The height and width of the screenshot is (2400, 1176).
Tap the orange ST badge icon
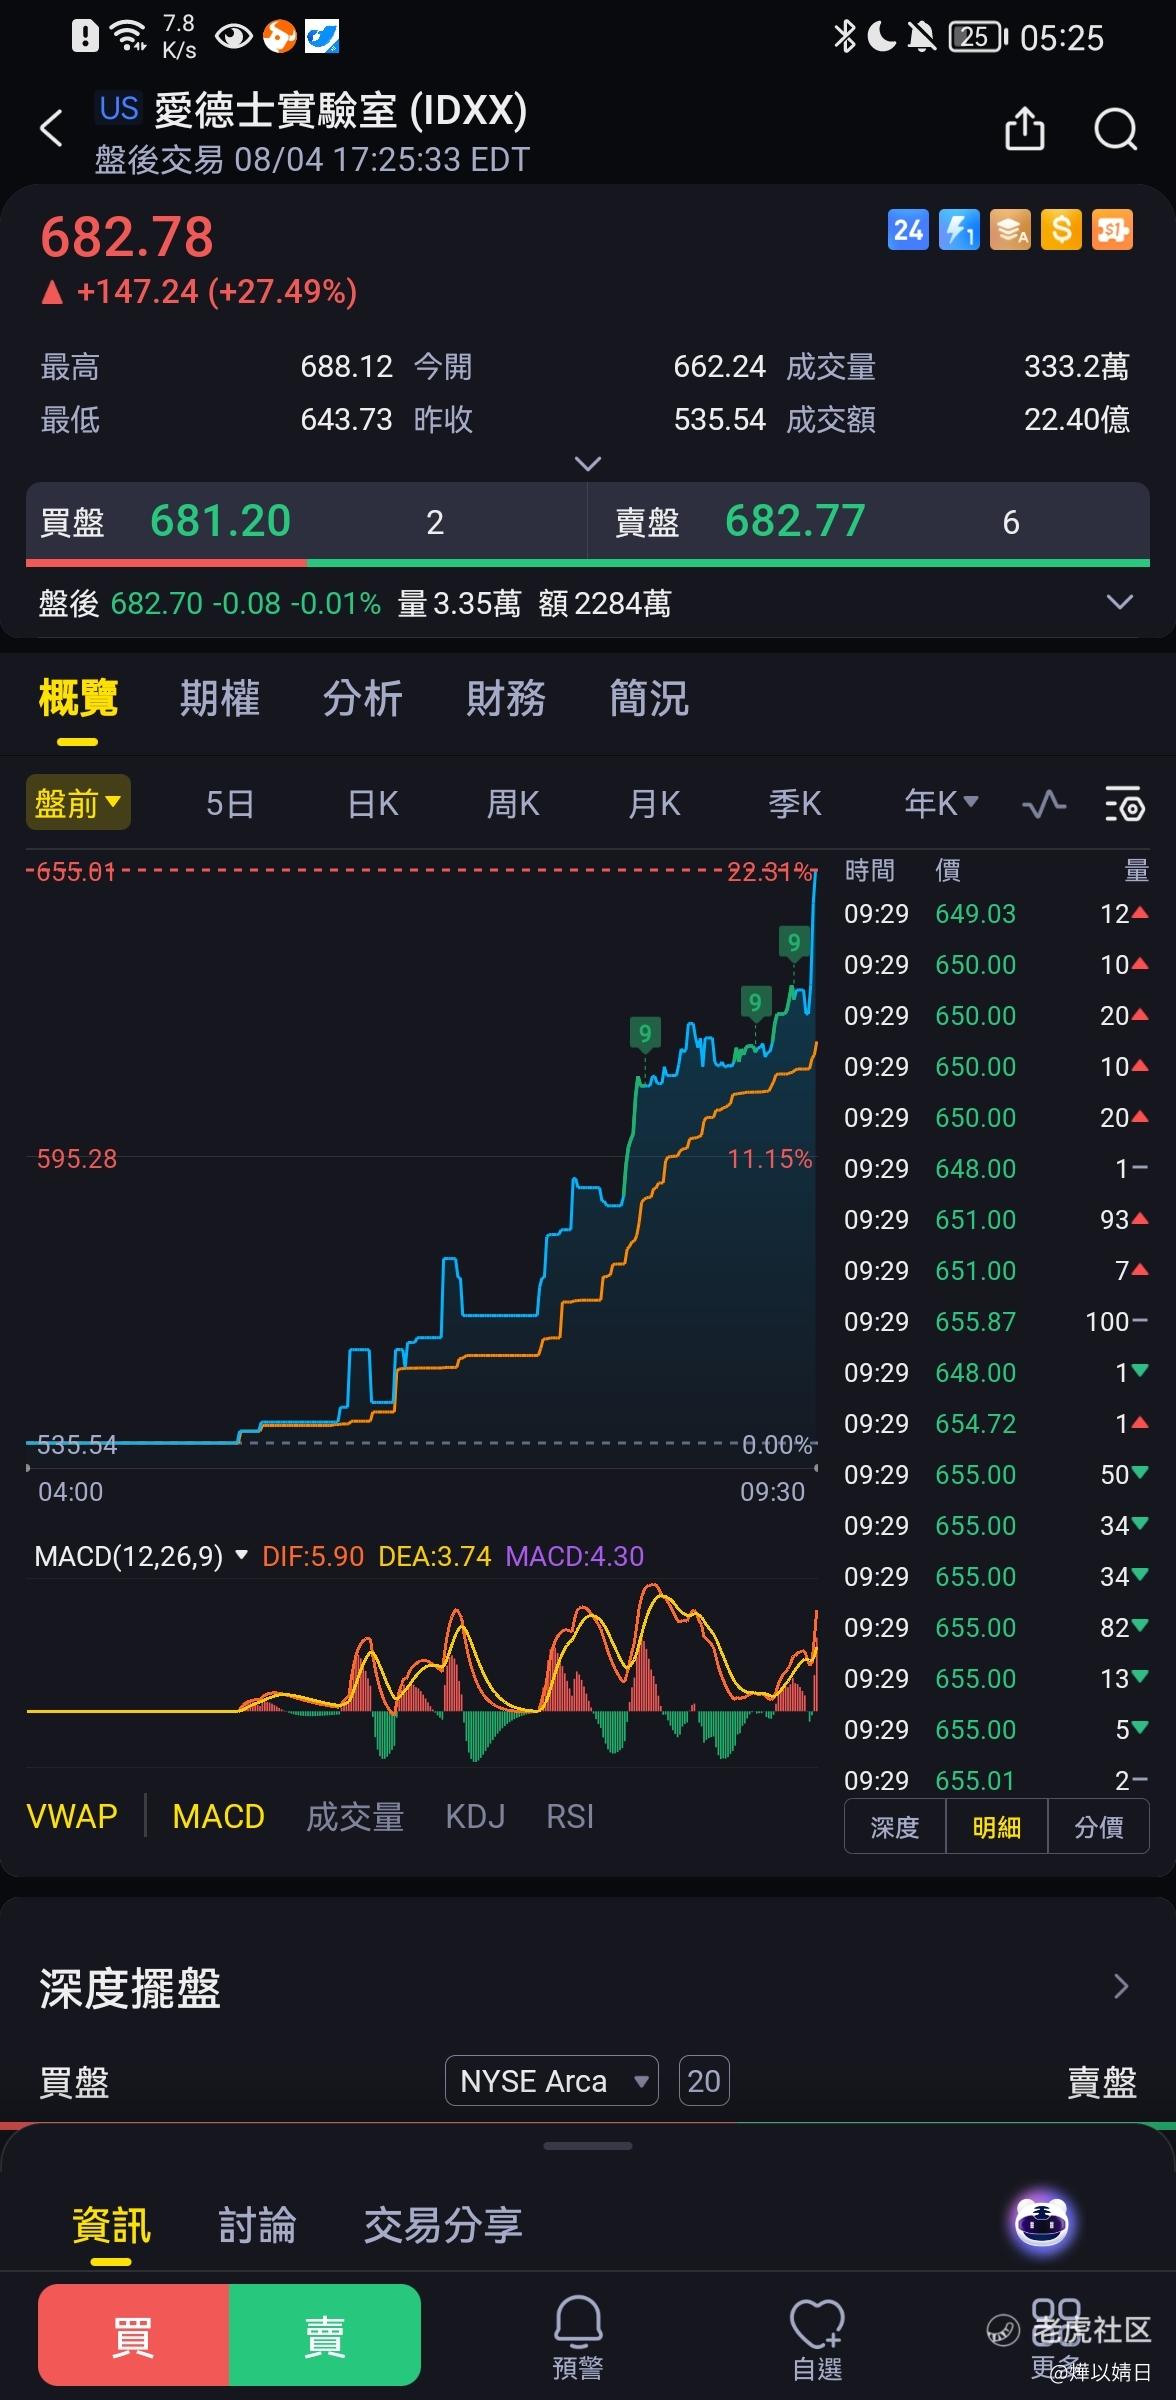(x=1112, y=230)
